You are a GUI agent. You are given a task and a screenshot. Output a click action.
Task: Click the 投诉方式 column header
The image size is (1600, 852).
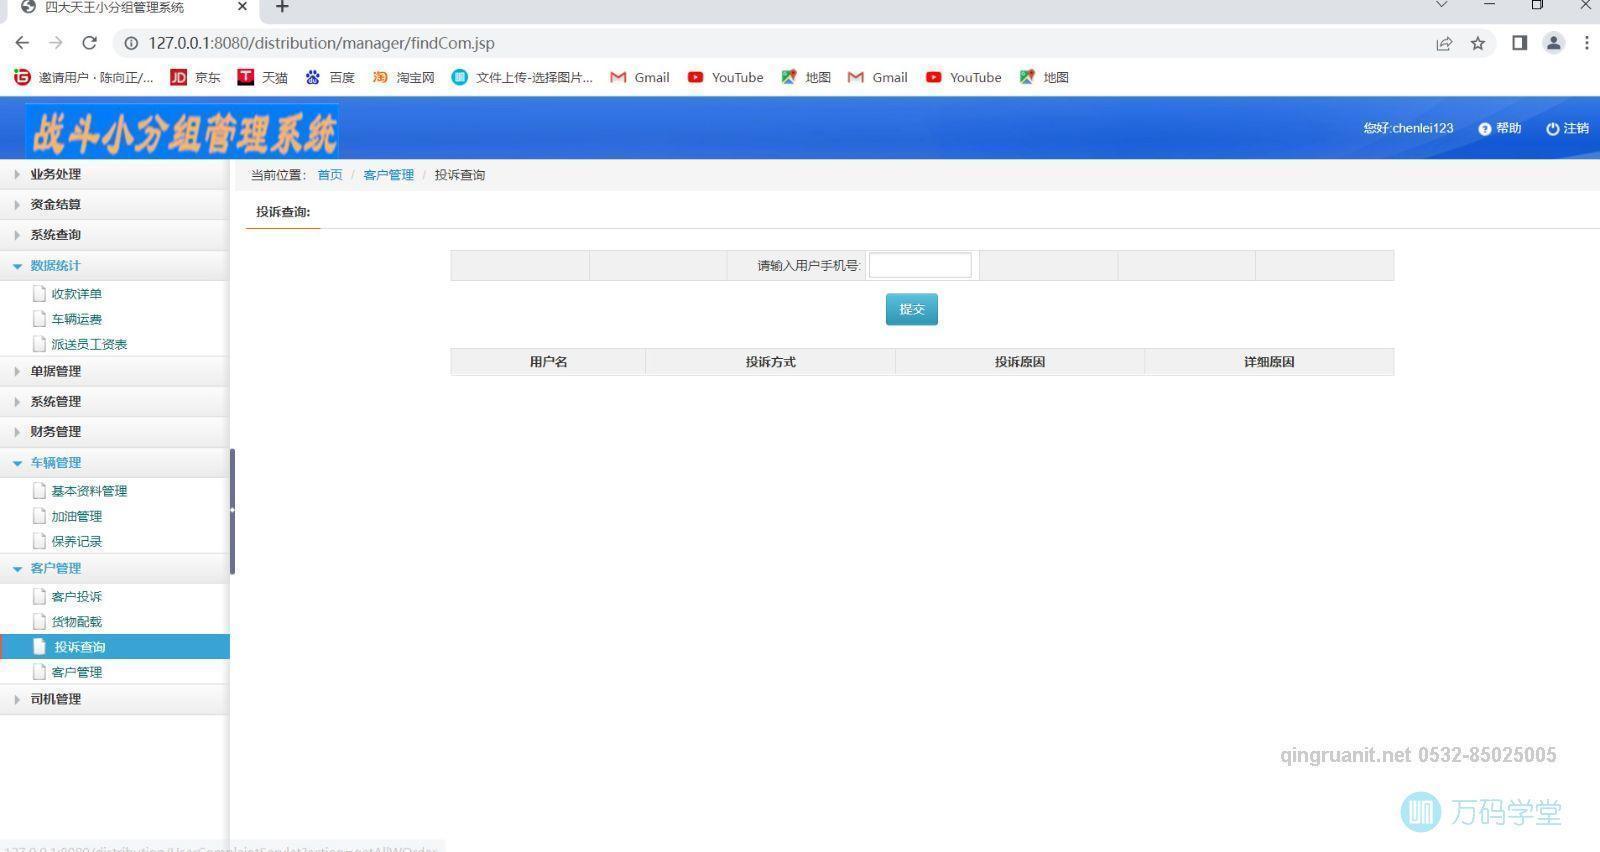tap(770, 362)
